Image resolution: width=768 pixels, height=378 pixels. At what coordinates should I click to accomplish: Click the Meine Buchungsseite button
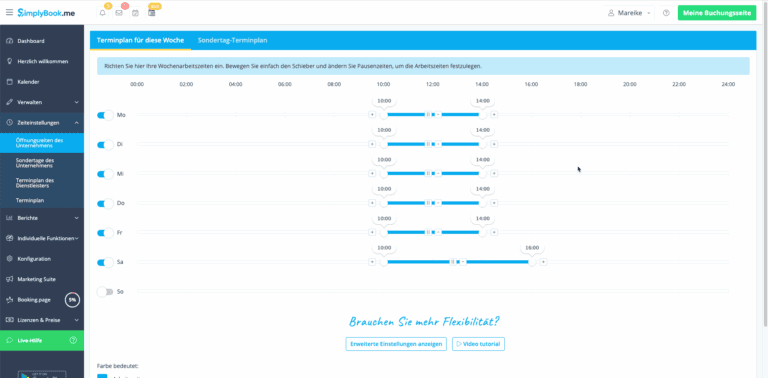coord(717,13)
